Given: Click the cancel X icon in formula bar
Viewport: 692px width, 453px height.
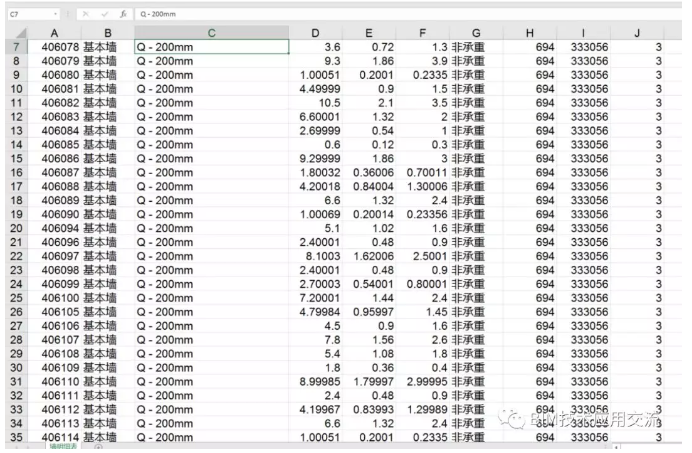Looking at the screenshot, I should coord(86,14).
